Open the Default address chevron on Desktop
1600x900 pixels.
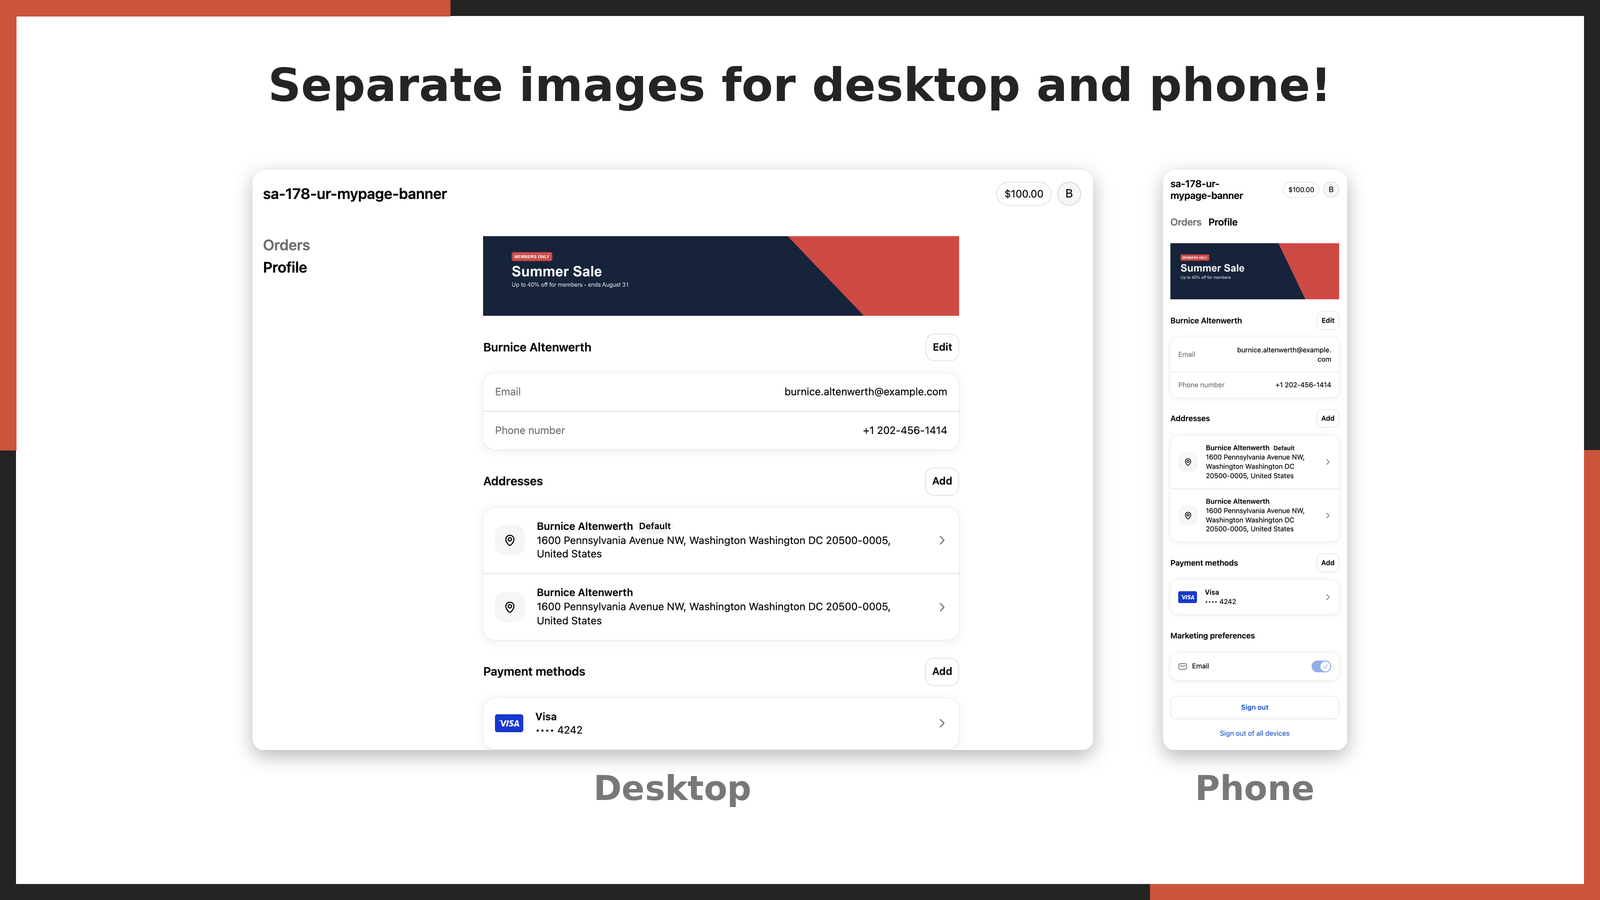point(942,540)
